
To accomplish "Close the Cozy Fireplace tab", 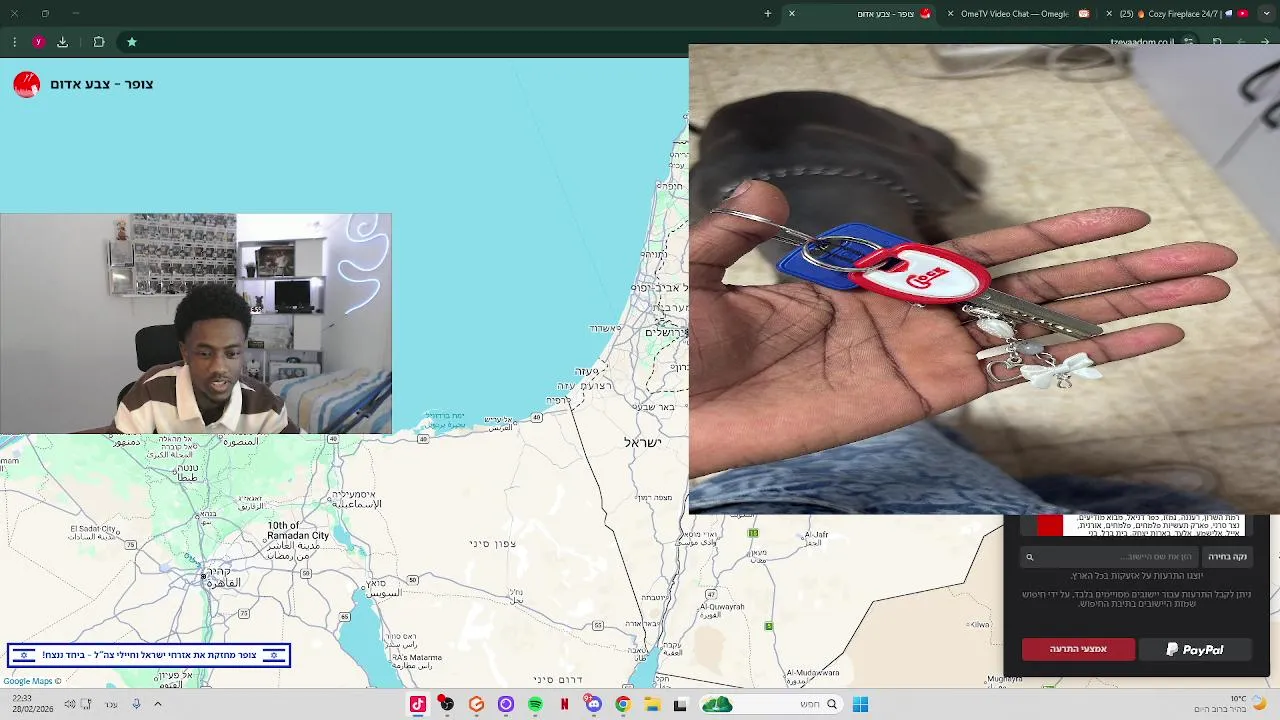I will (1109, 14).
